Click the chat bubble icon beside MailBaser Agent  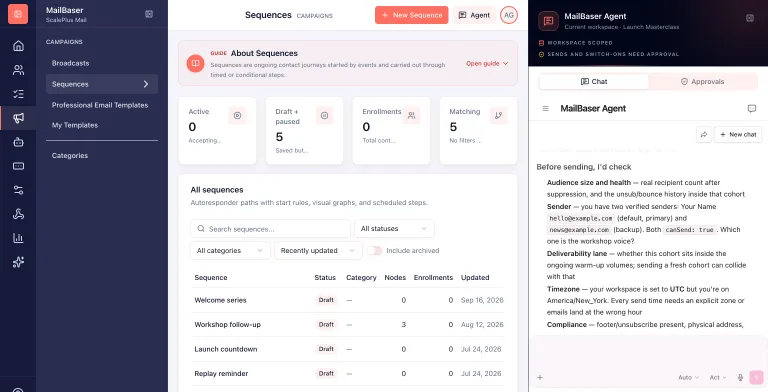click(x=752, y=108)
